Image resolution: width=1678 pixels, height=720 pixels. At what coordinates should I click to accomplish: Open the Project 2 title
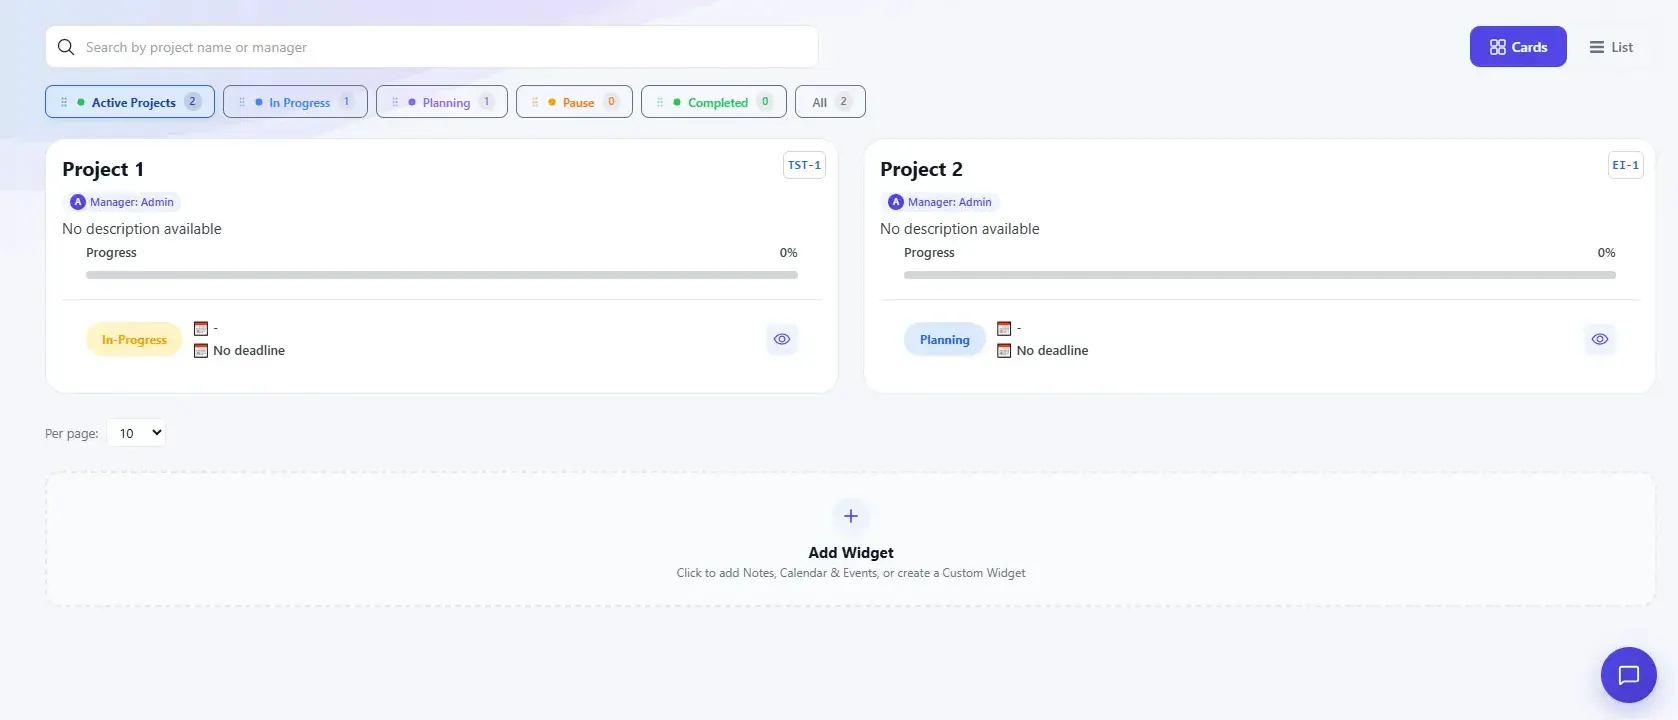(921, 169)
